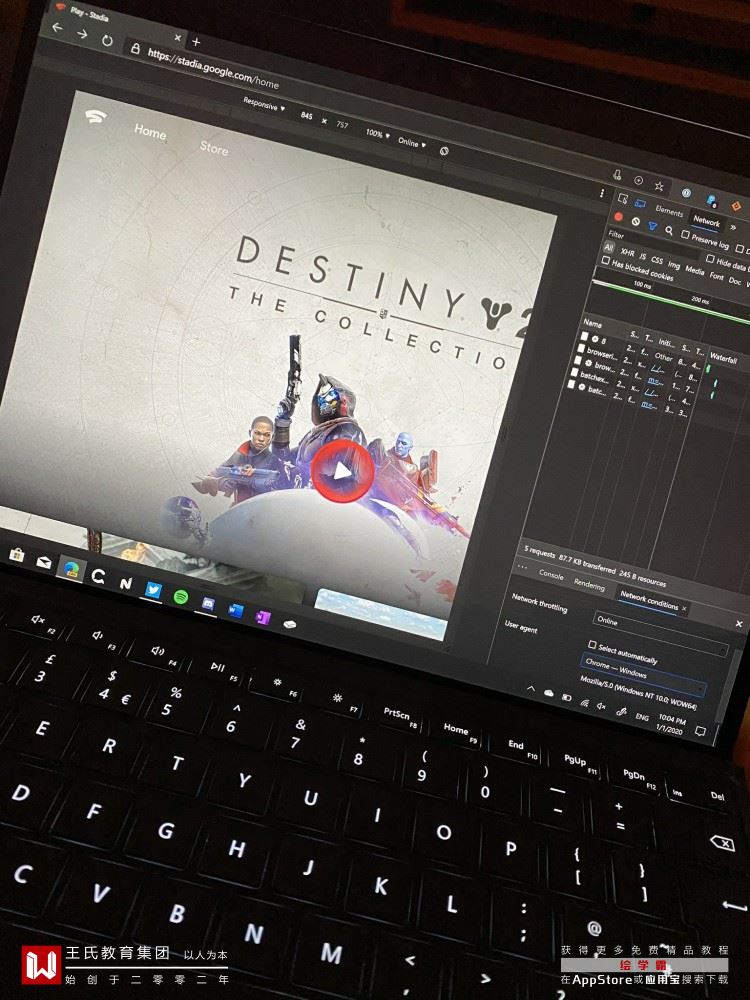The height and width of the screenshot is (1000, 750).
Task: Open device toolbar three-dot options menu
Action: [601, 193]
